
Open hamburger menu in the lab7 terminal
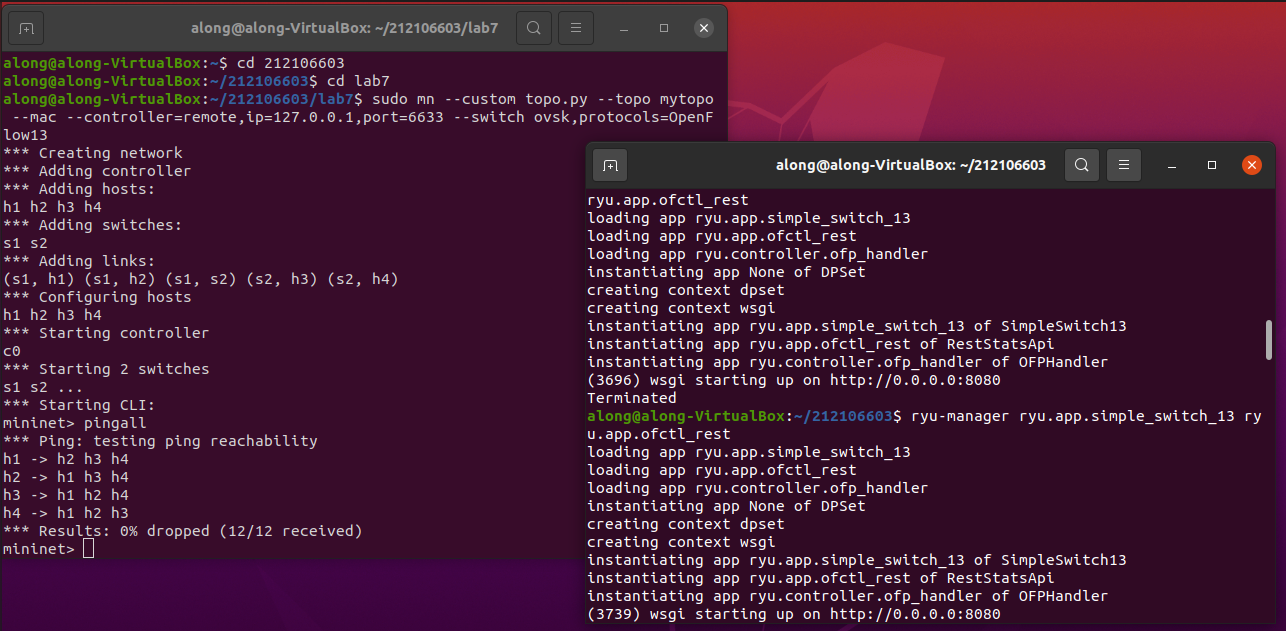tap(576, 28)
